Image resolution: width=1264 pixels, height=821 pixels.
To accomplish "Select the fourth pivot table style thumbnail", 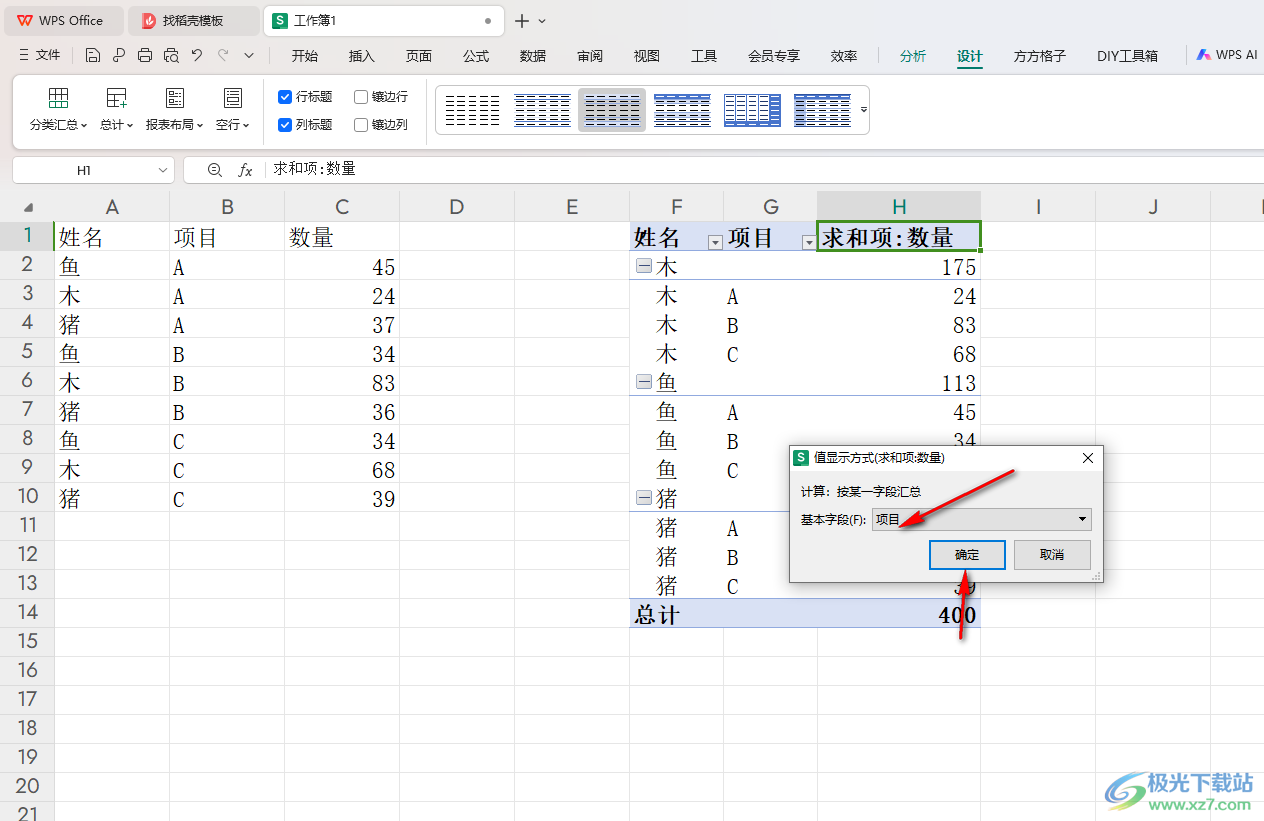I will pos(682,110).
